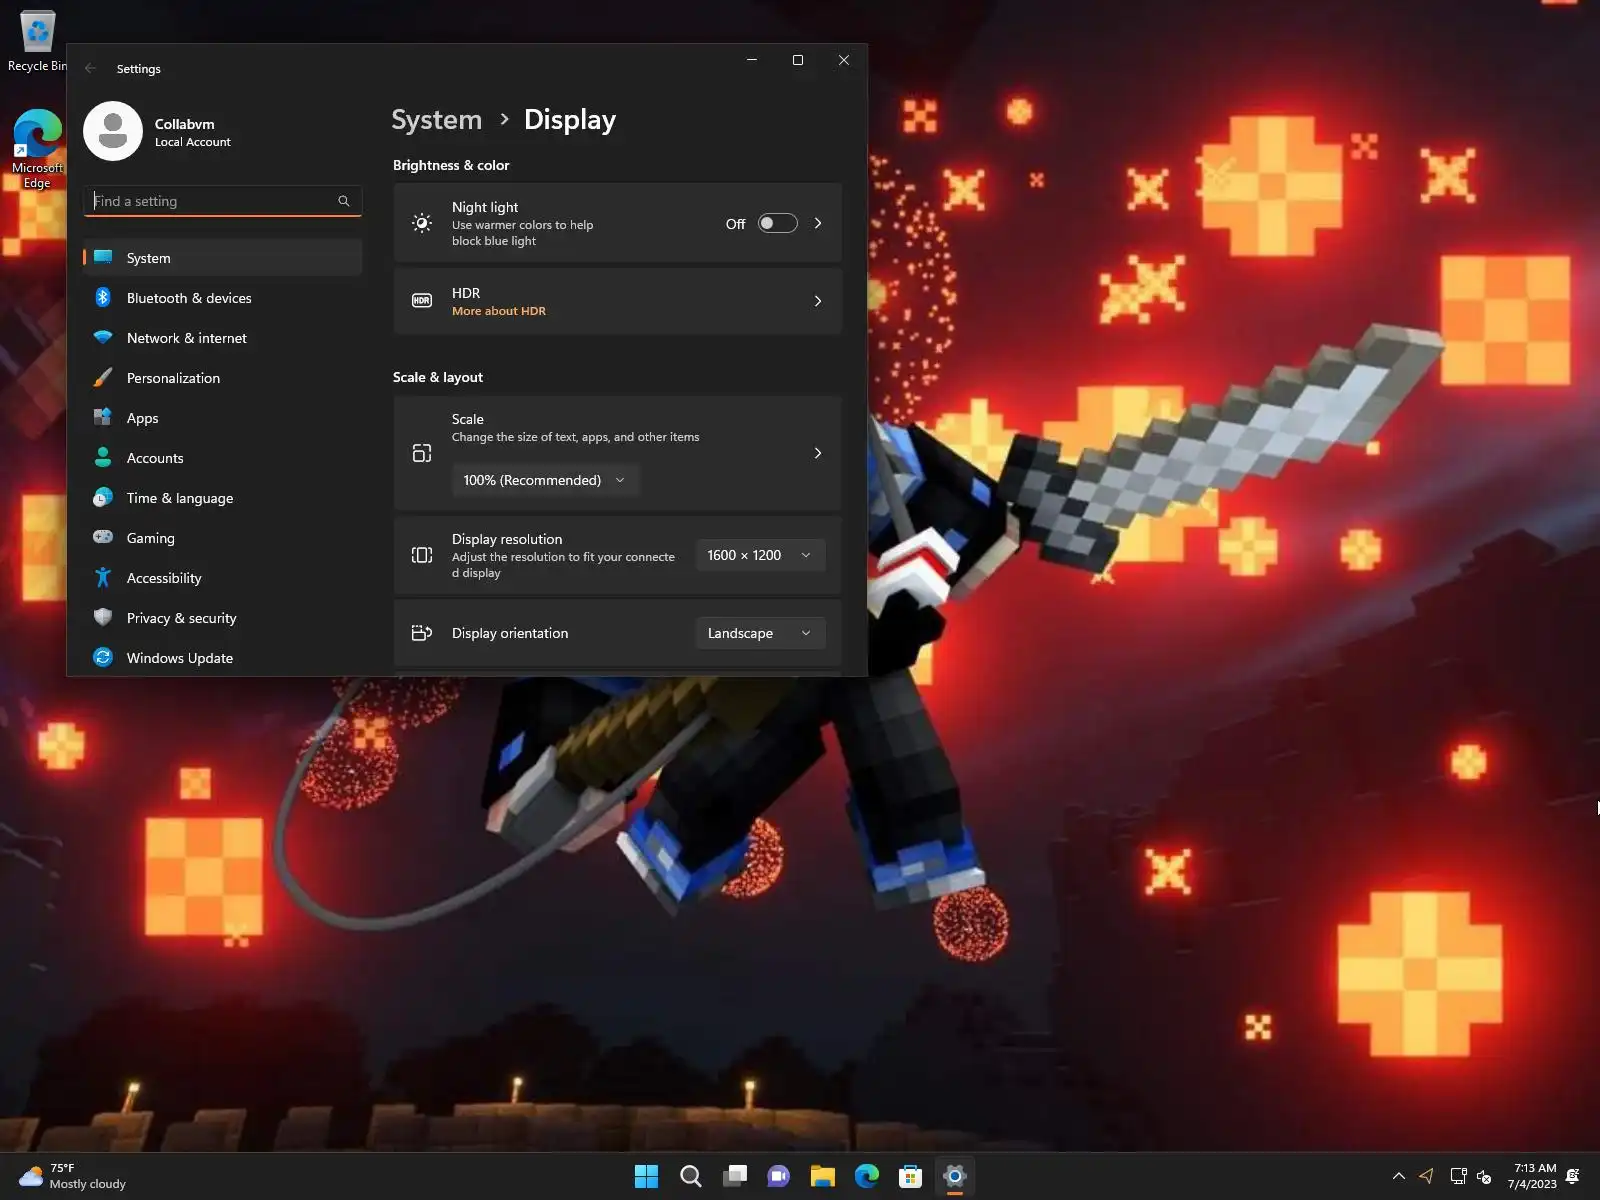Image resolution: width=1600 pixels, height=1200 pixels.
Task: Click the Settings gear on the taskbar
Action: tap(954, 1176)
